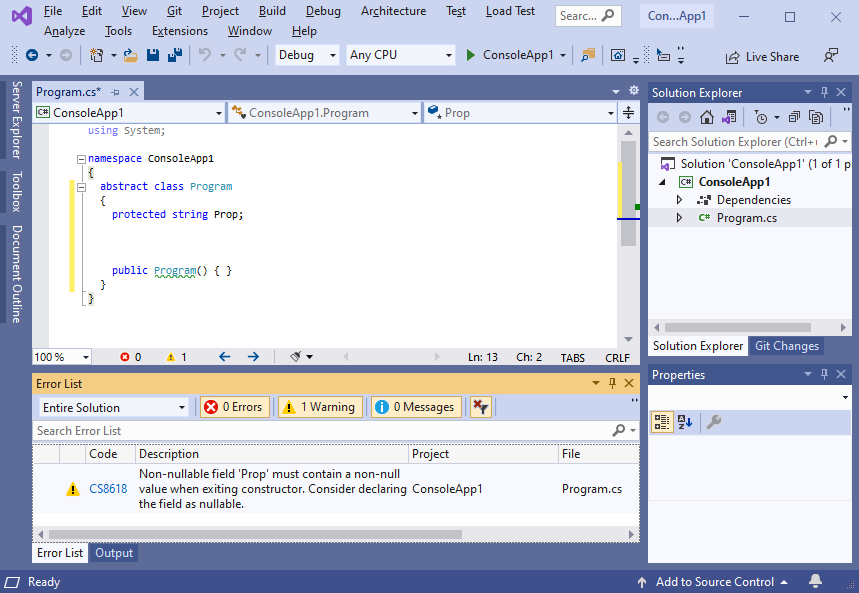Click the Save All icon
Image resolution: width=859 pixels, height=593 pixels.
coord(175,55)
